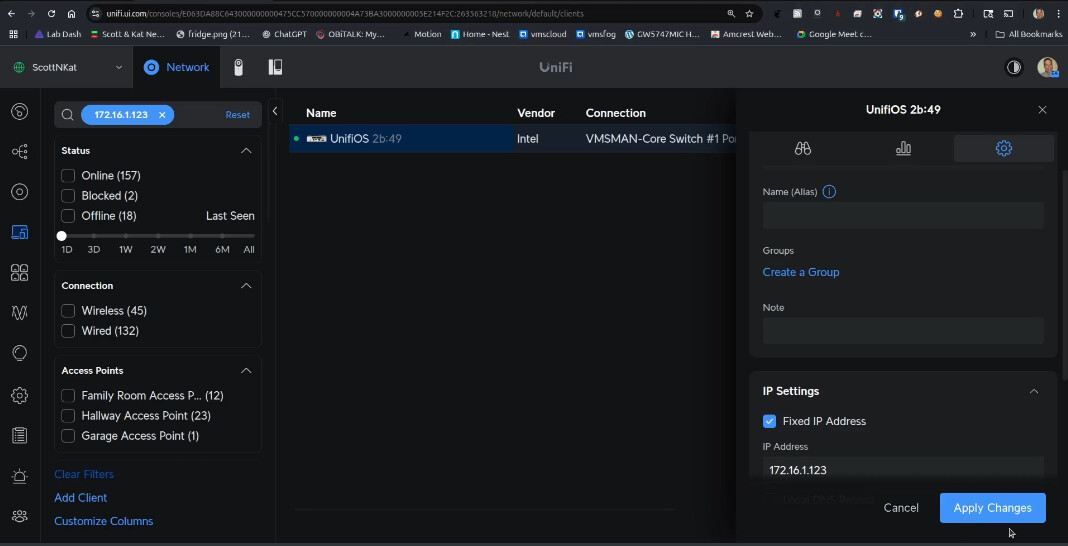Sort the table by Vendor column
The image size is (1068, 546).
536,113
